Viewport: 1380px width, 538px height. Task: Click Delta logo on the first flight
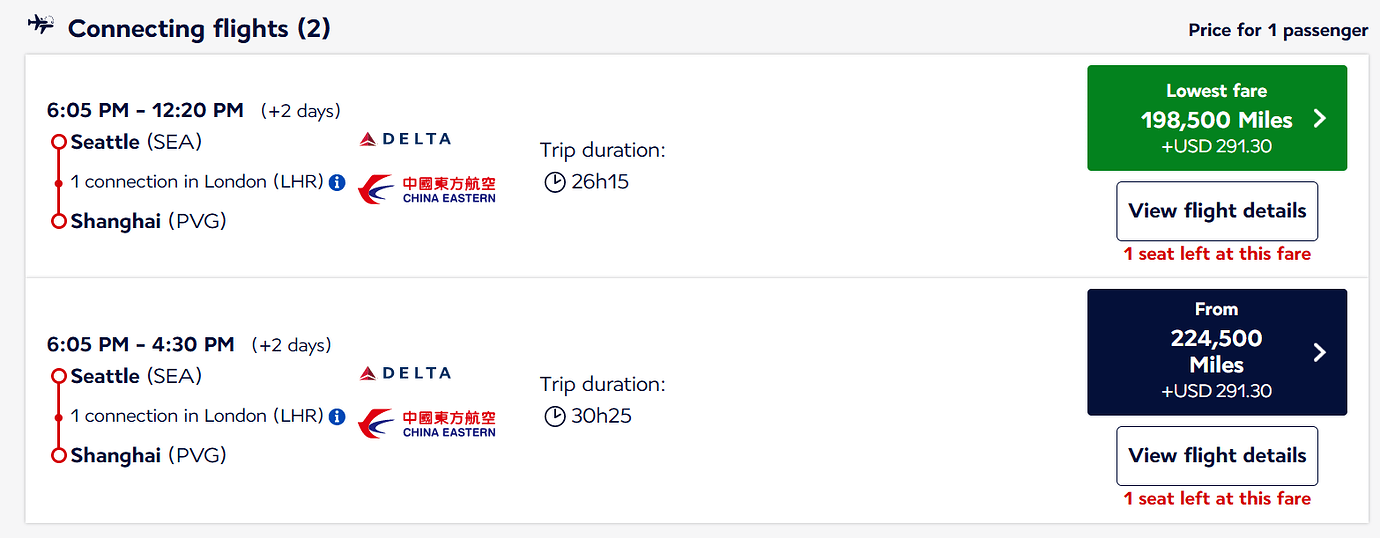405,139
